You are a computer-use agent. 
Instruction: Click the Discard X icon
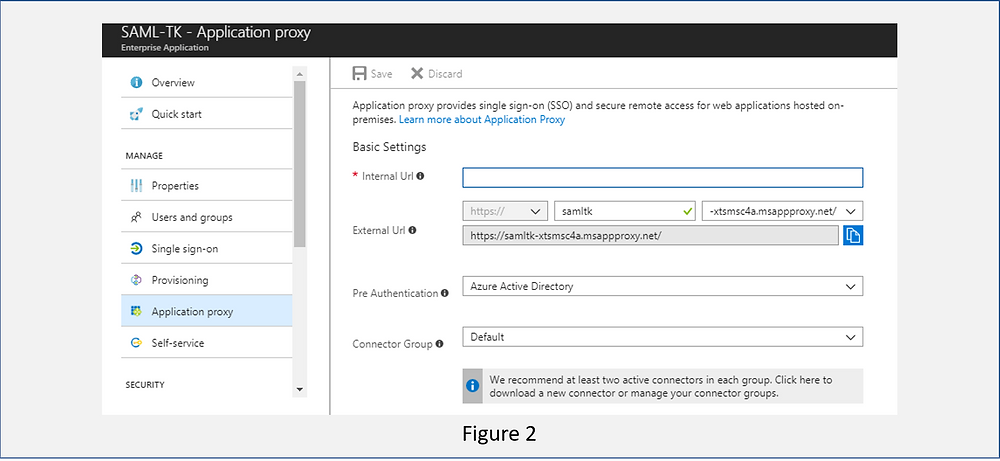417,73
